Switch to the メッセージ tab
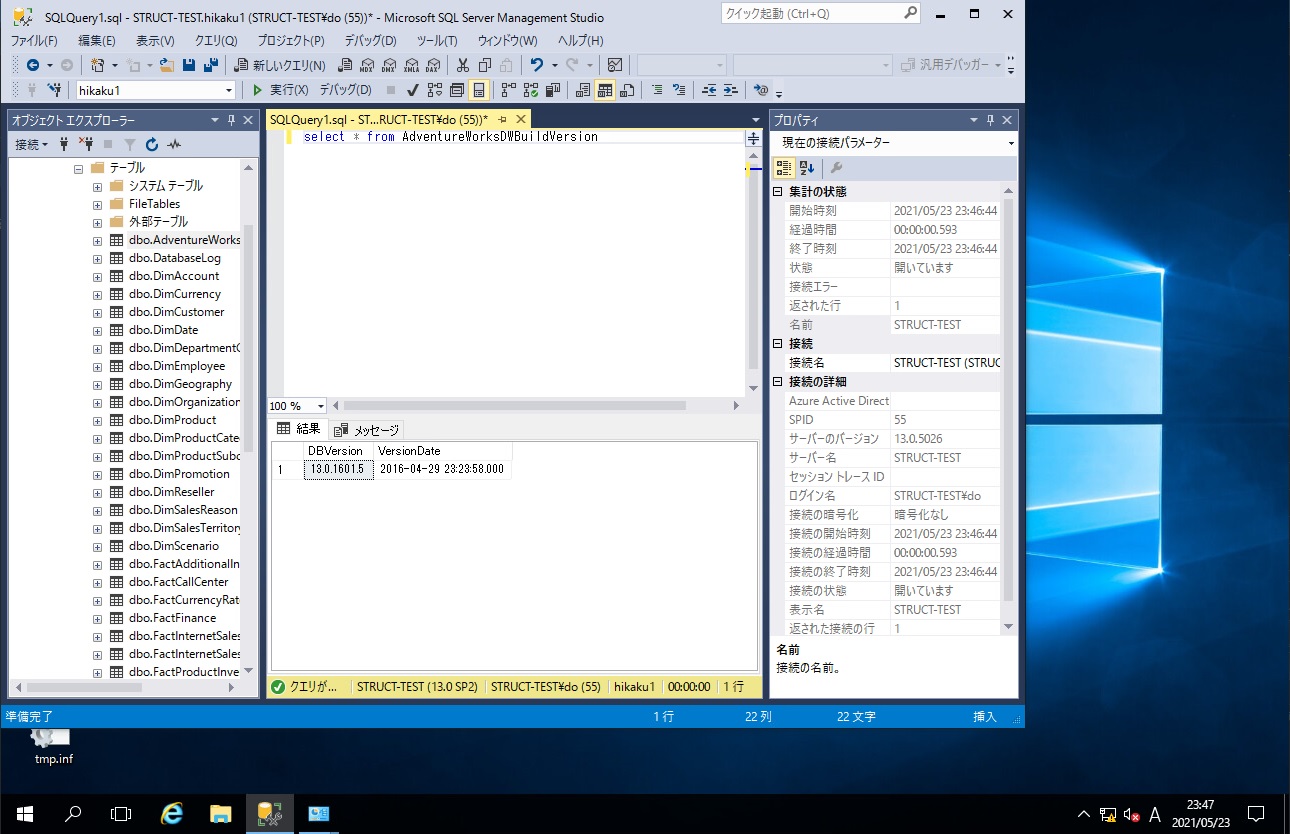The height and width of the screenshot is (834, 1290). pyautogui.click(x=365, y=430)
